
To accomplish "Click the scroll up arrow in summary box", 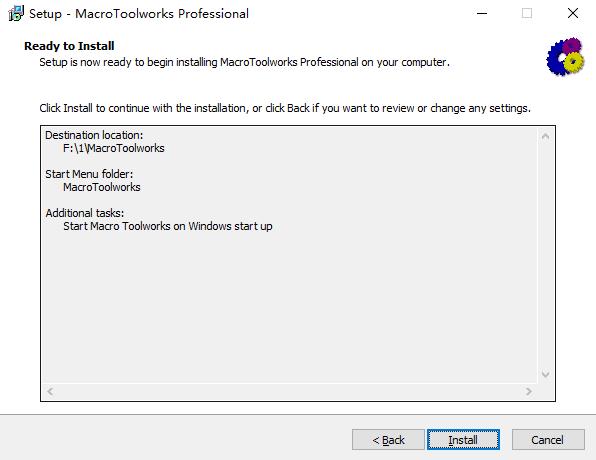I will click(545, 136).
